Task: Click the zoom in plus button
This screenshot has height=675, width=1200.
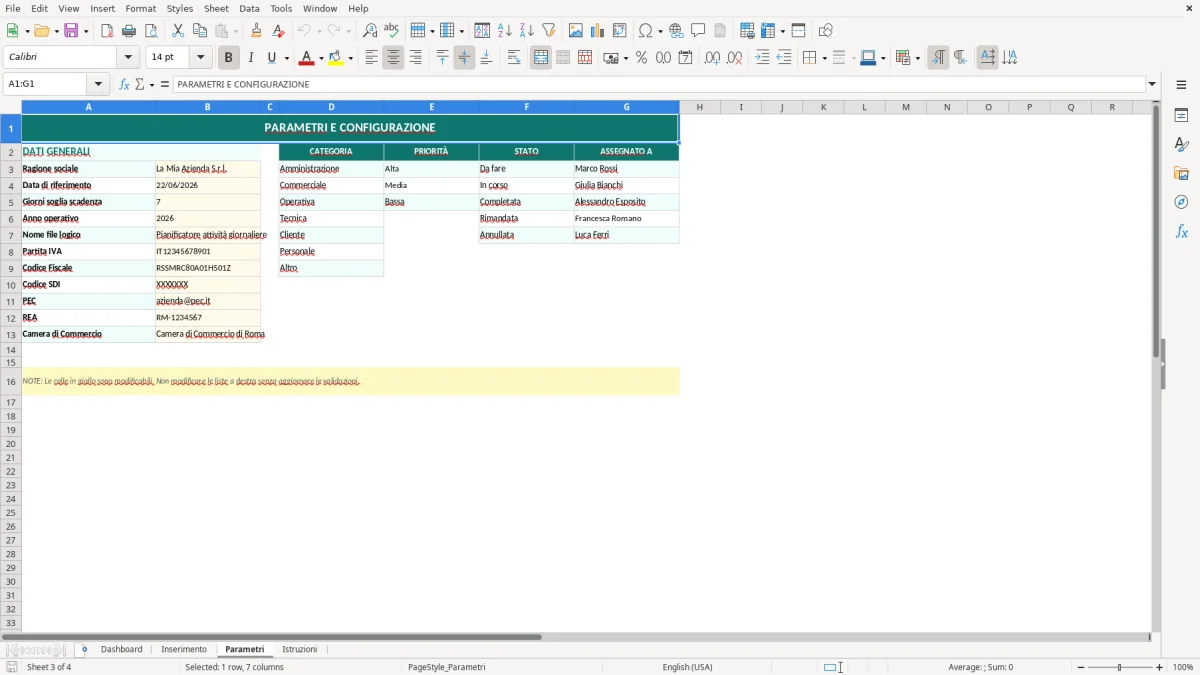Action: (x=1160, y=667)
